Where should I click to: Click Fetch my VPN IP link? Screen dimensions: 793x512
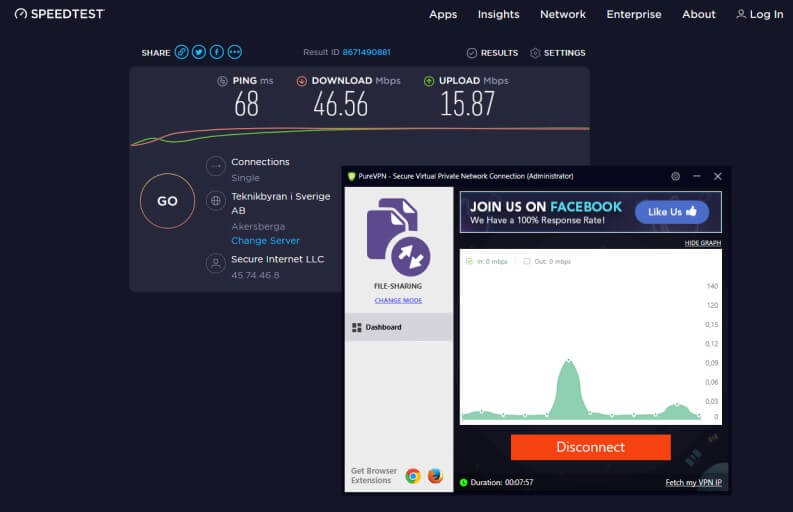(693, 483)
